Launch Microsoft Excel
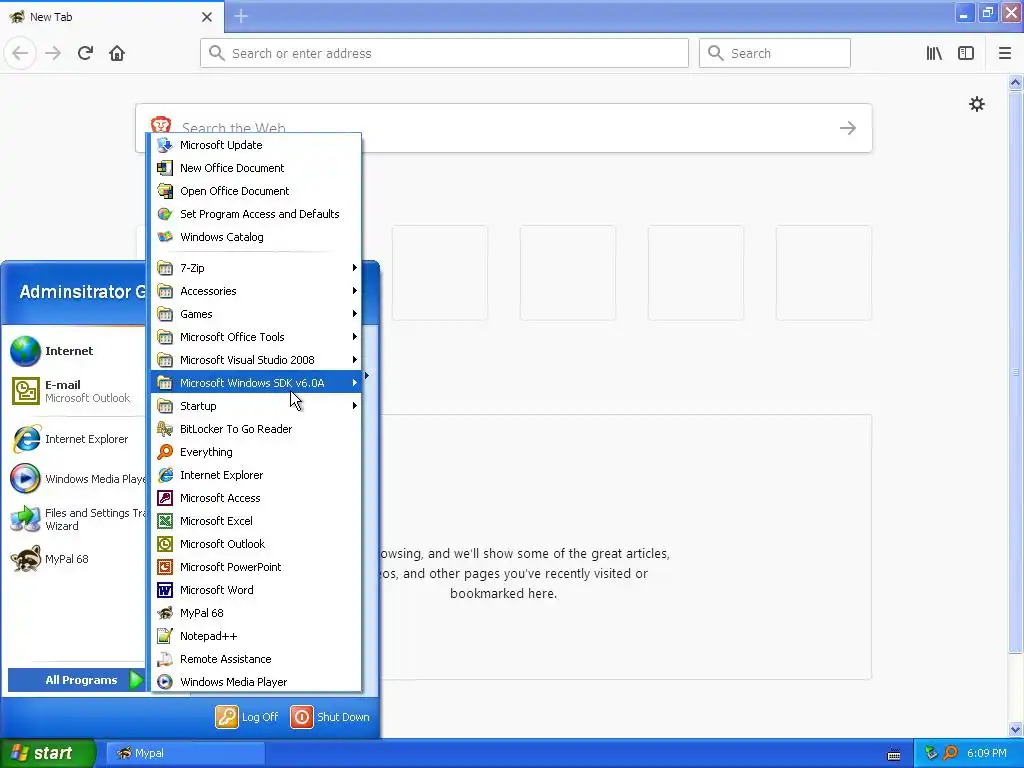The width and height of the screenshot is (1024, 768). tap(255, 520)
